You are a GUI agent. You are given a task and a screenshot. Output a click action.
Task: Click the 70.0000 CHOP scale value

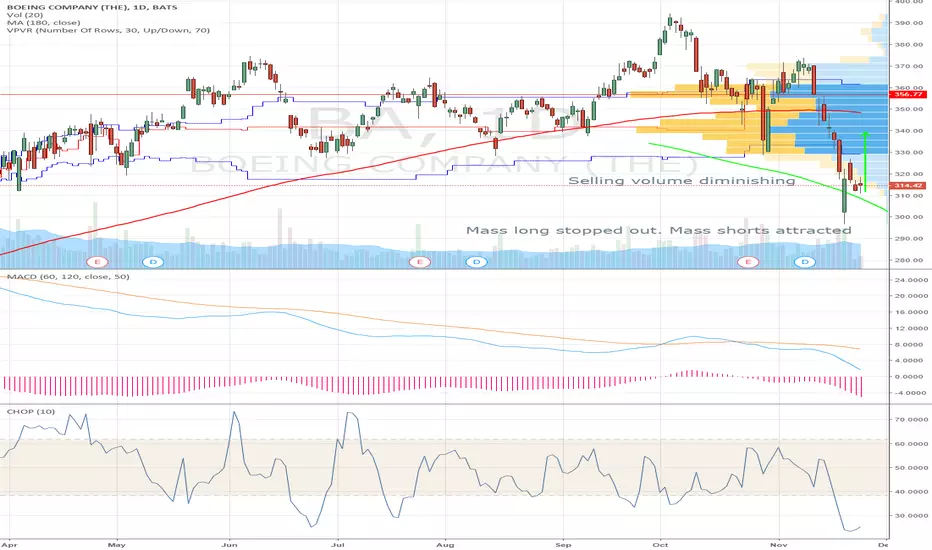(911, 419)
